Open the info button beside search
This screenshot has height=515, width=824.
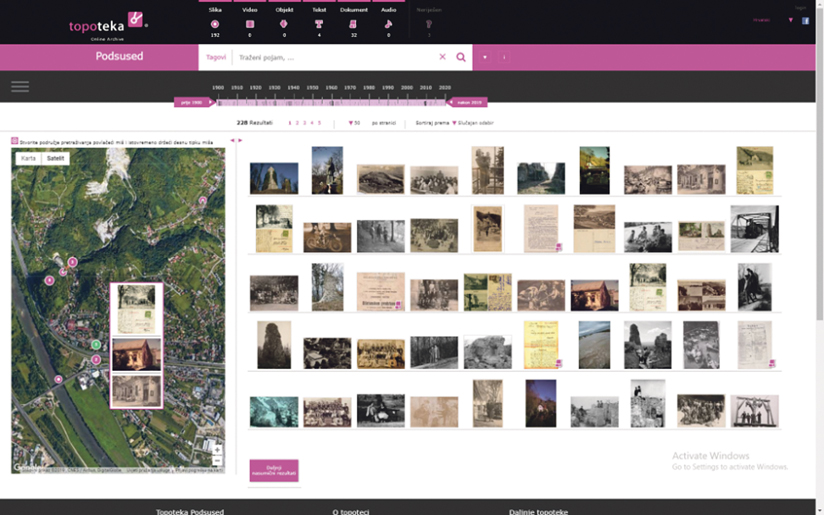[503, 57]
